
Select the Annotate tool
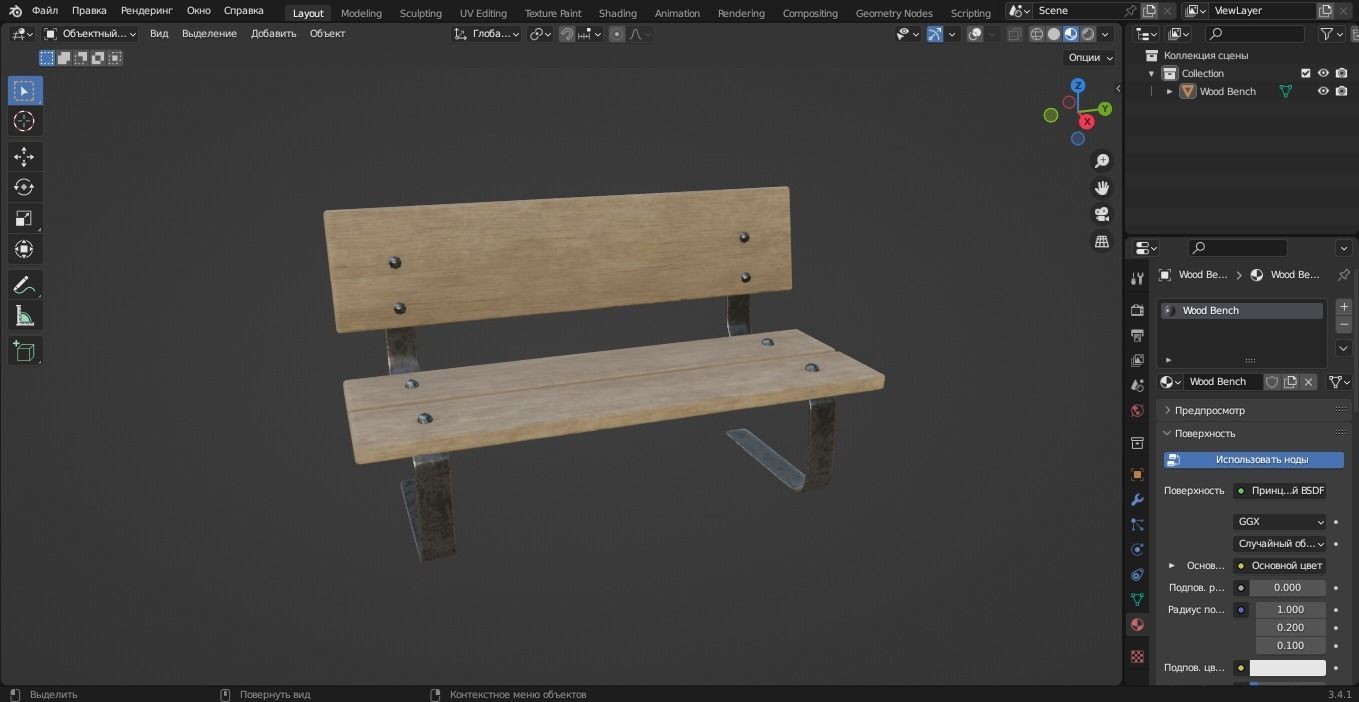click(25, 285)
